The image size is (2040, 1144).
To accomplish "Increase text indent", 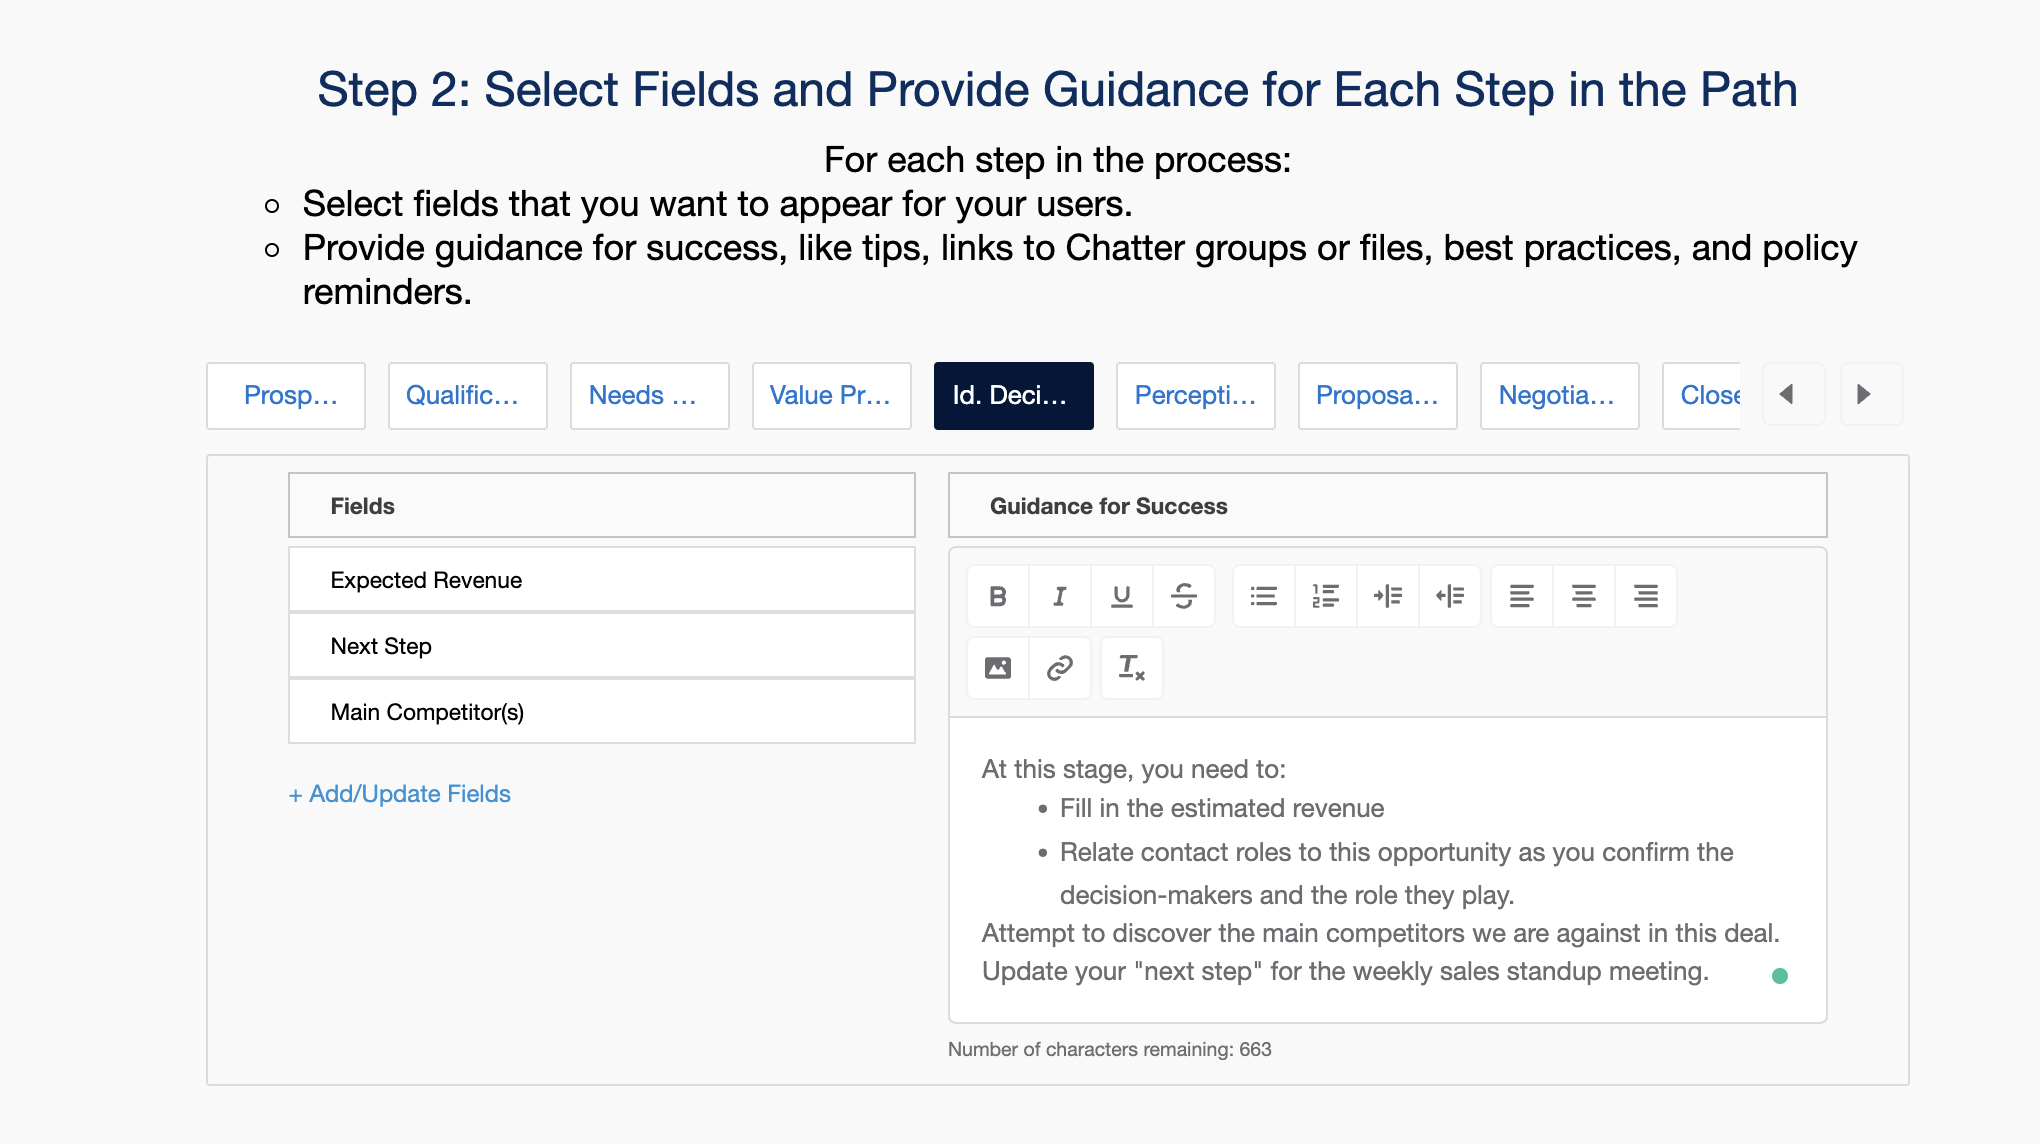I will click(1387, 597).
